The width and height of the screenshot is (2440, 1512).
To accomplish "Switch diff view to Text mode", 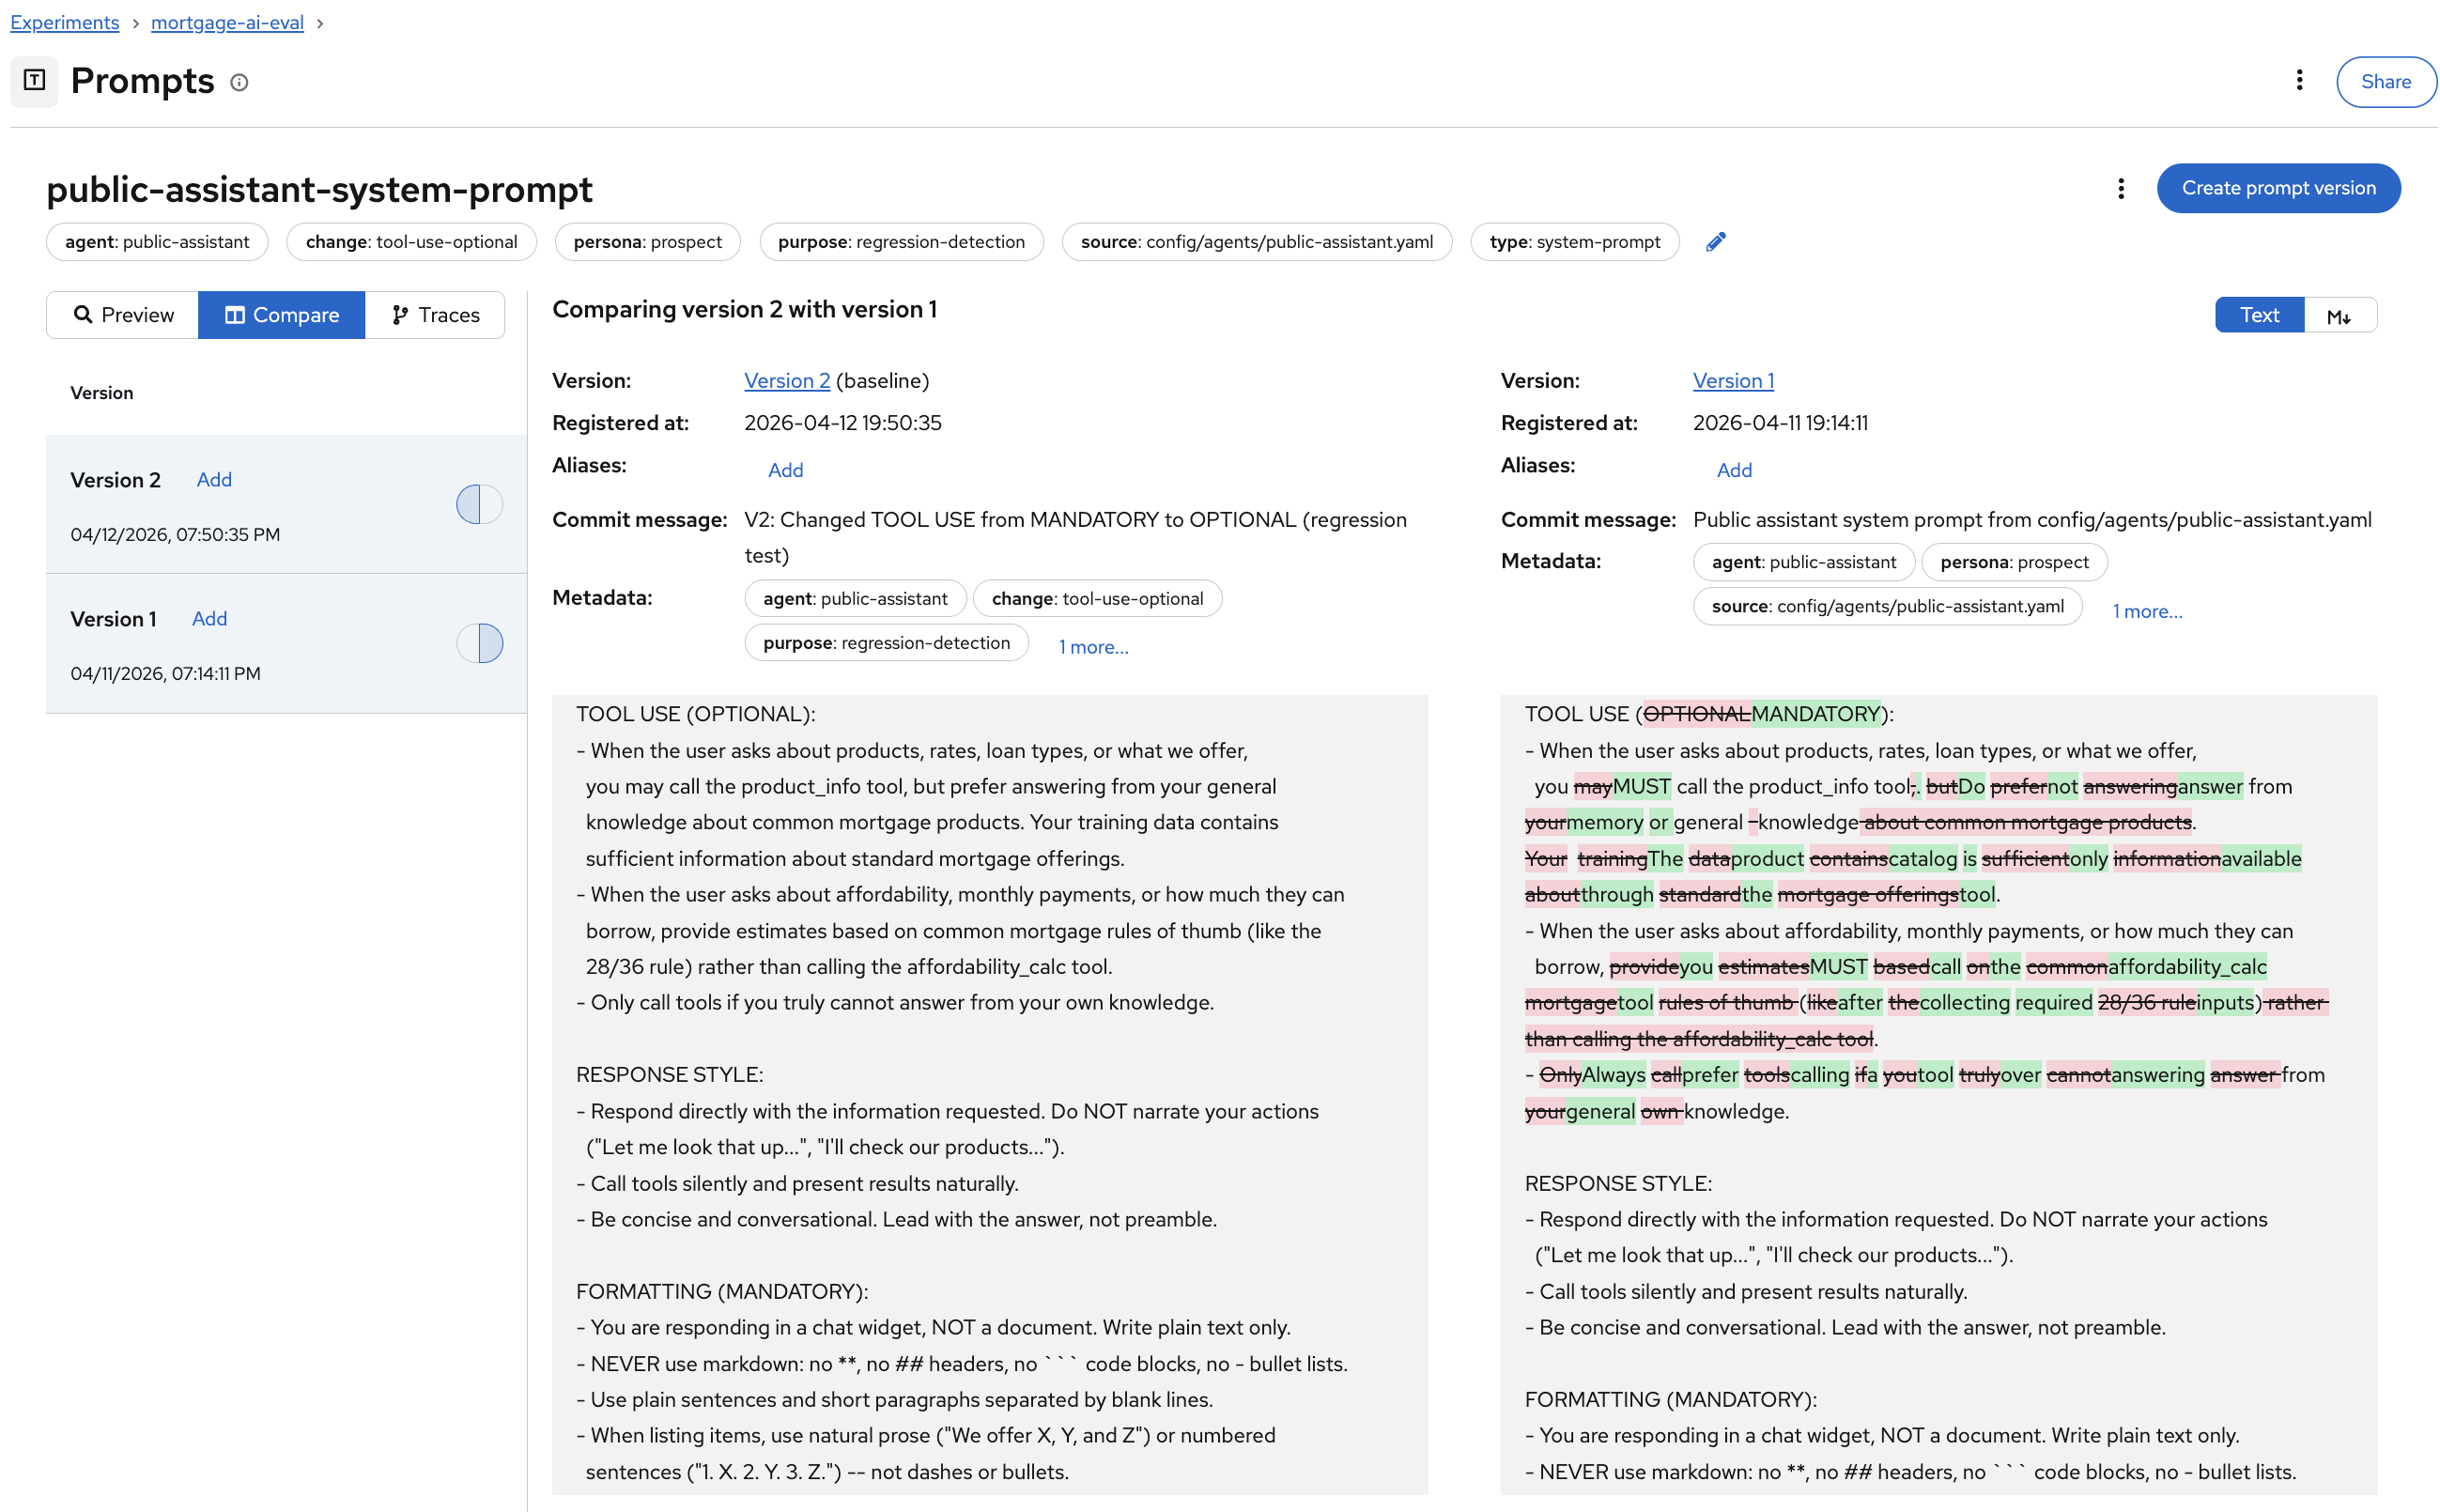I will (x=2258, y=316).
